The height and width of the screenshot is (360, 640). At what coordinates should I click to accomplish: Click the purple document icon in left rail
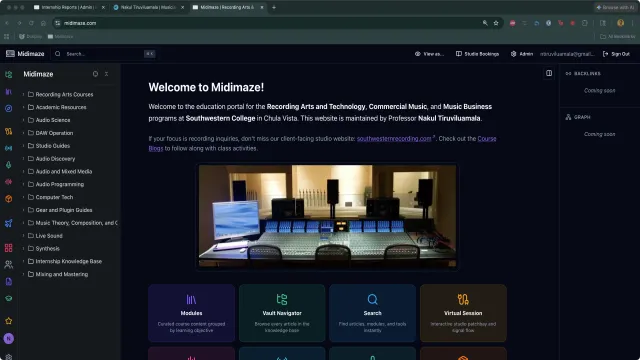(x=9, y=282)
